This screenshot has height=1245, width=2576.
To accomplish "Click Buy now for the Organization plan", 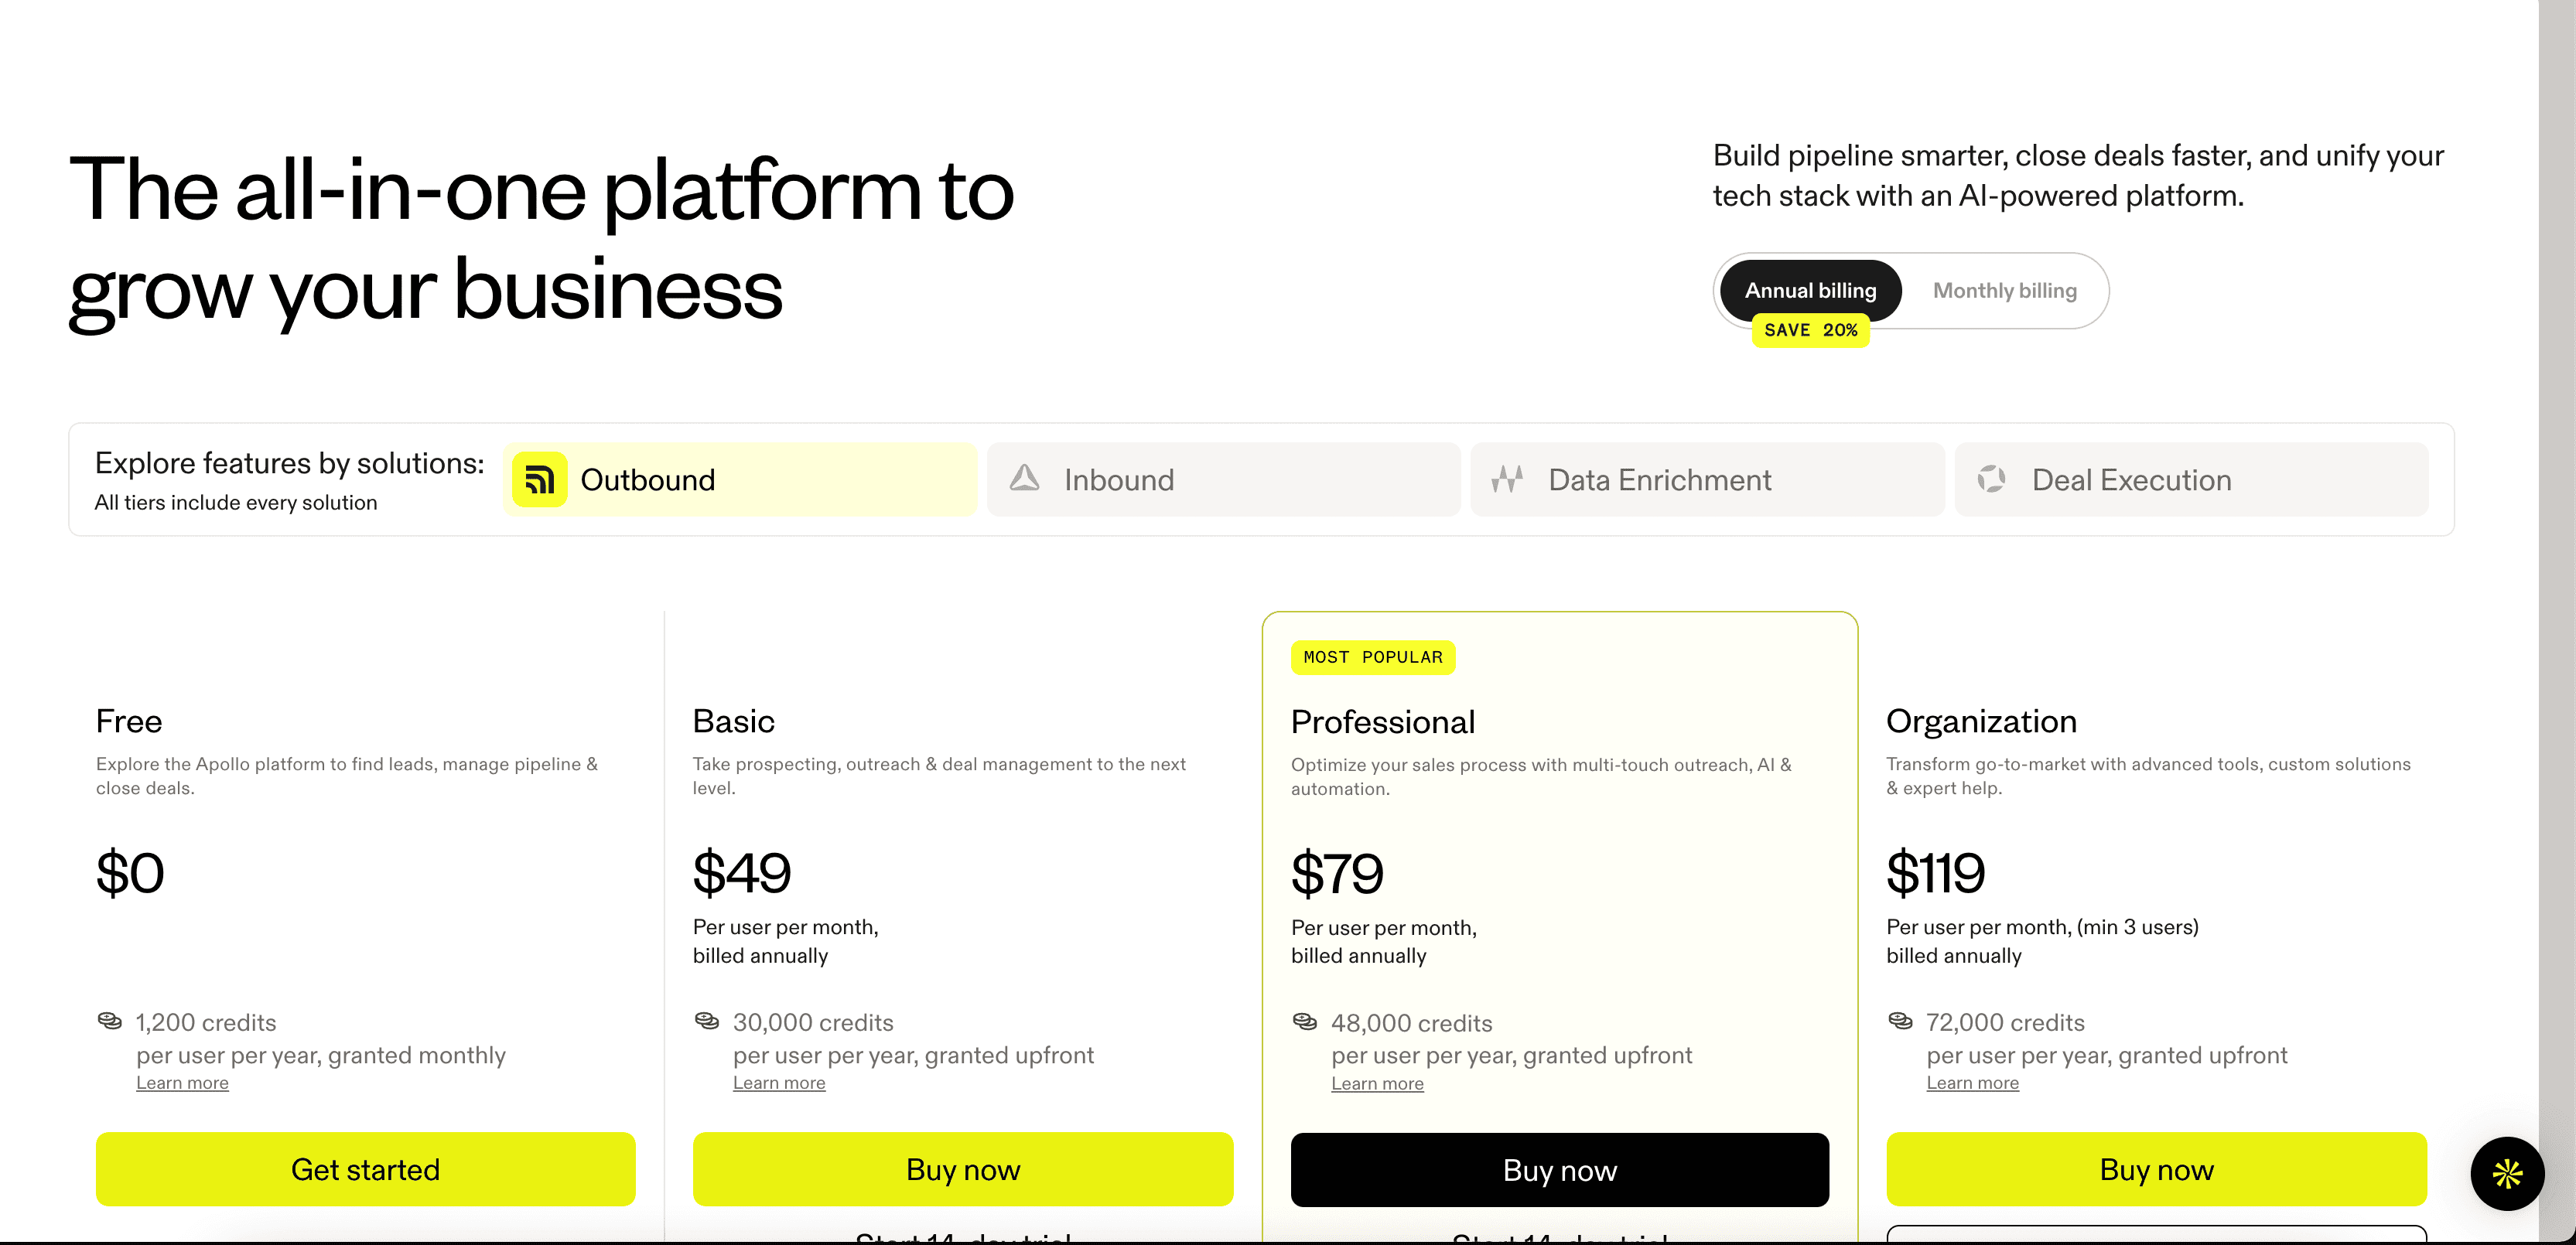I will tap(2155, 1169).
